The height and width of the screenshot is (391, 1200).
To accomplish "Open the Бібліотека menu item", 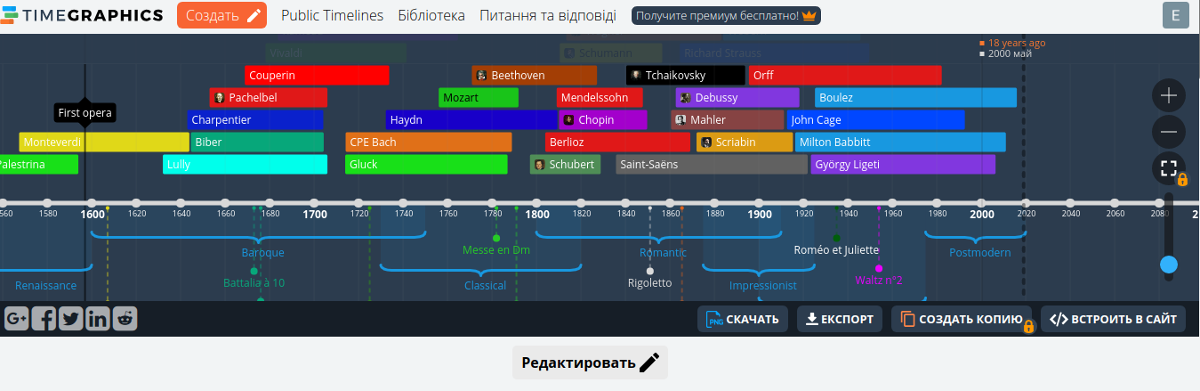I will tap(431, 16).
